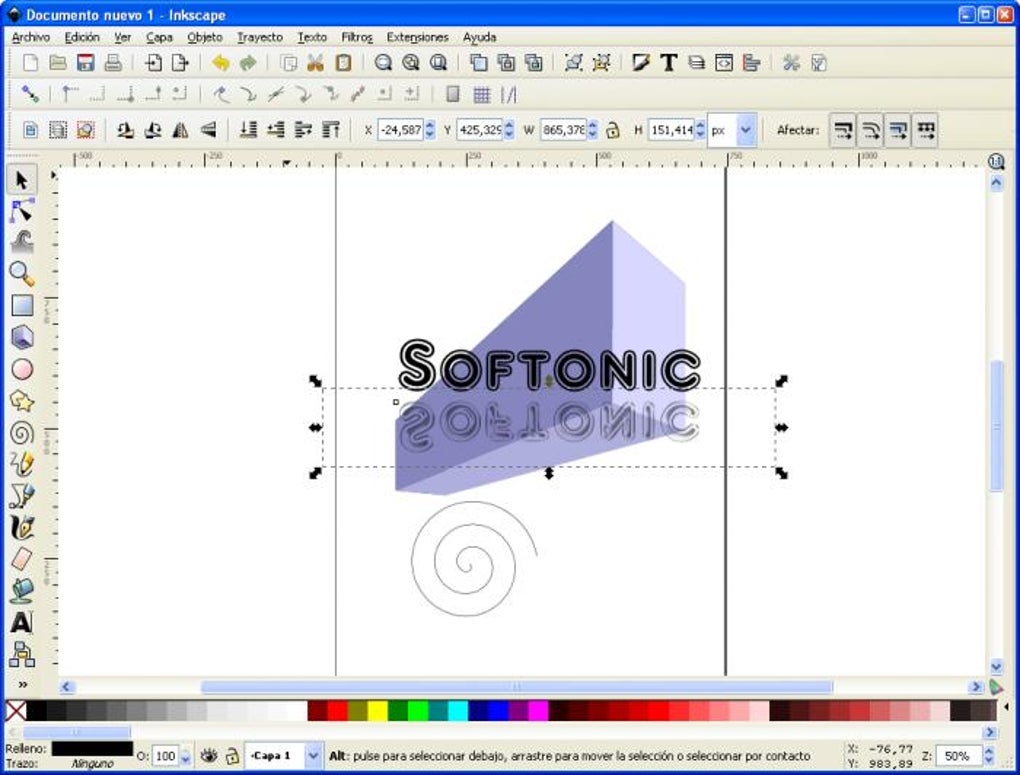This screenshot has height=775, width=1020.
Task: Click the Print icon
Action: pos(113,62)
